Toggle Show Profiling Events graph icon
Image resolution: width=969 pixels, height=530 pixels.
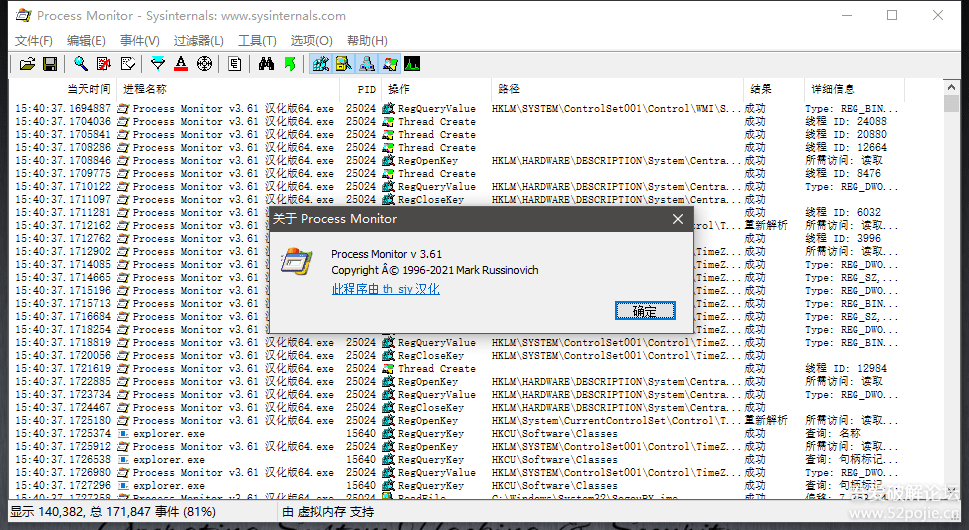click(x=412, y=64)
